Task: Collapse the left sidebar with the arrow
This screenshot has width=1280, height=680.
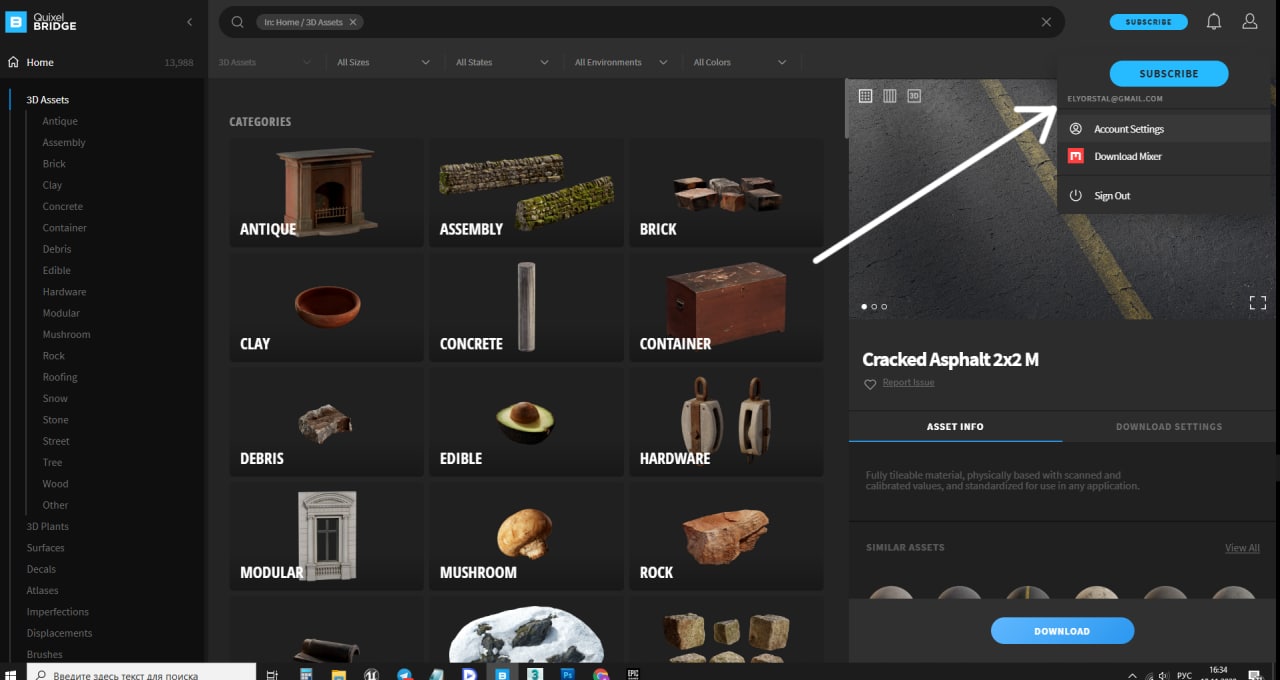Action: pos(190,22)
